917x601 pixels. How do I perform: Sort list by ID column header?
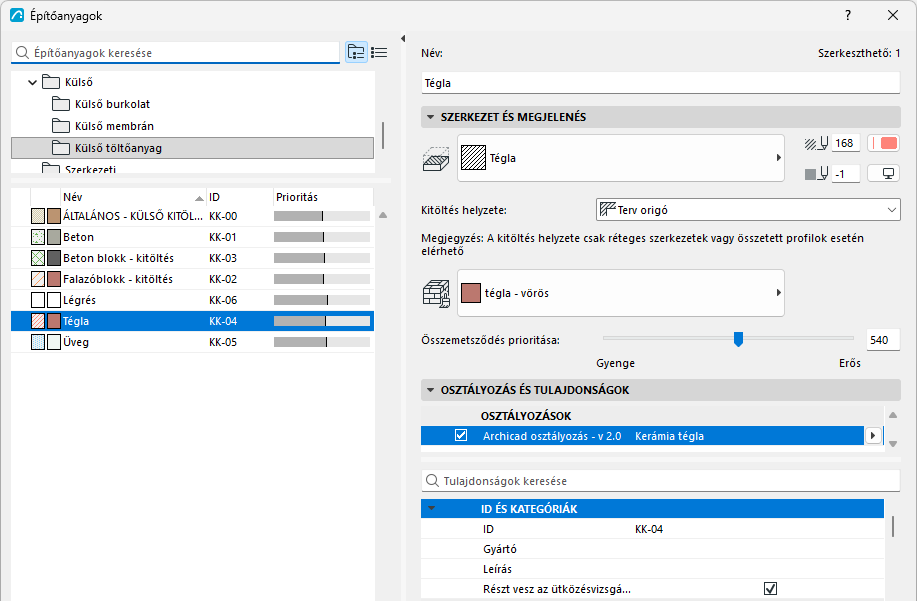240,197
